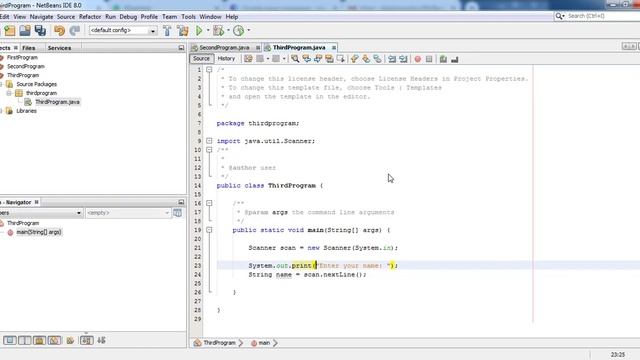Click the Save All toolbar icon
640x360 pixels.
point(40,31)
